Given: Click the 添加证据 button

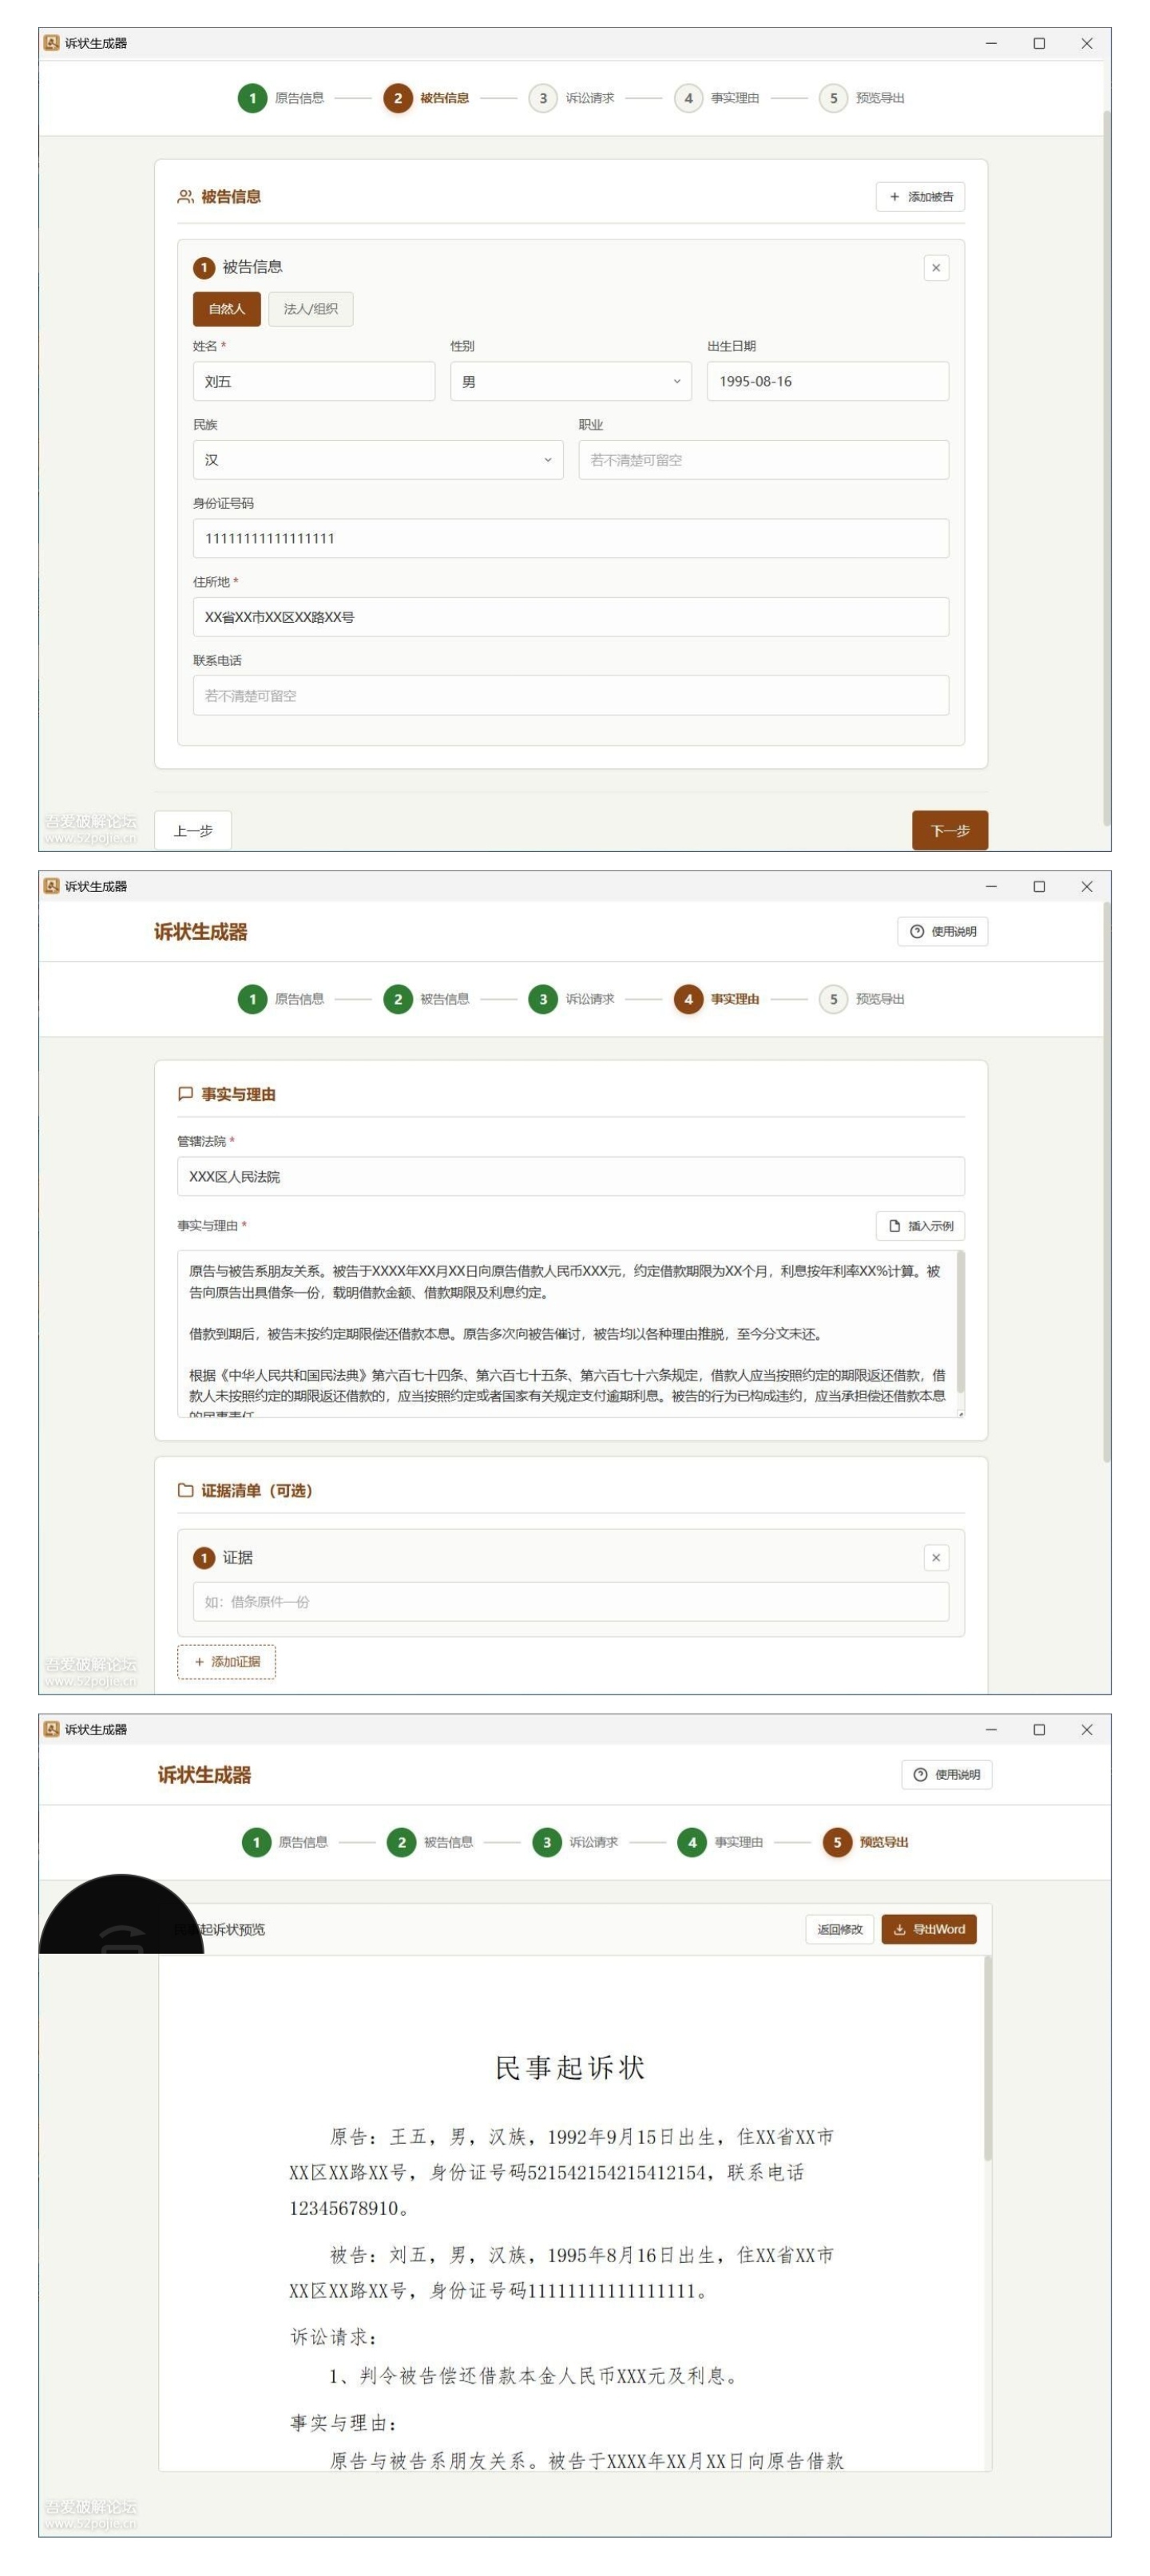Looking at the screenshot, I should click(x=226, y=1662).
